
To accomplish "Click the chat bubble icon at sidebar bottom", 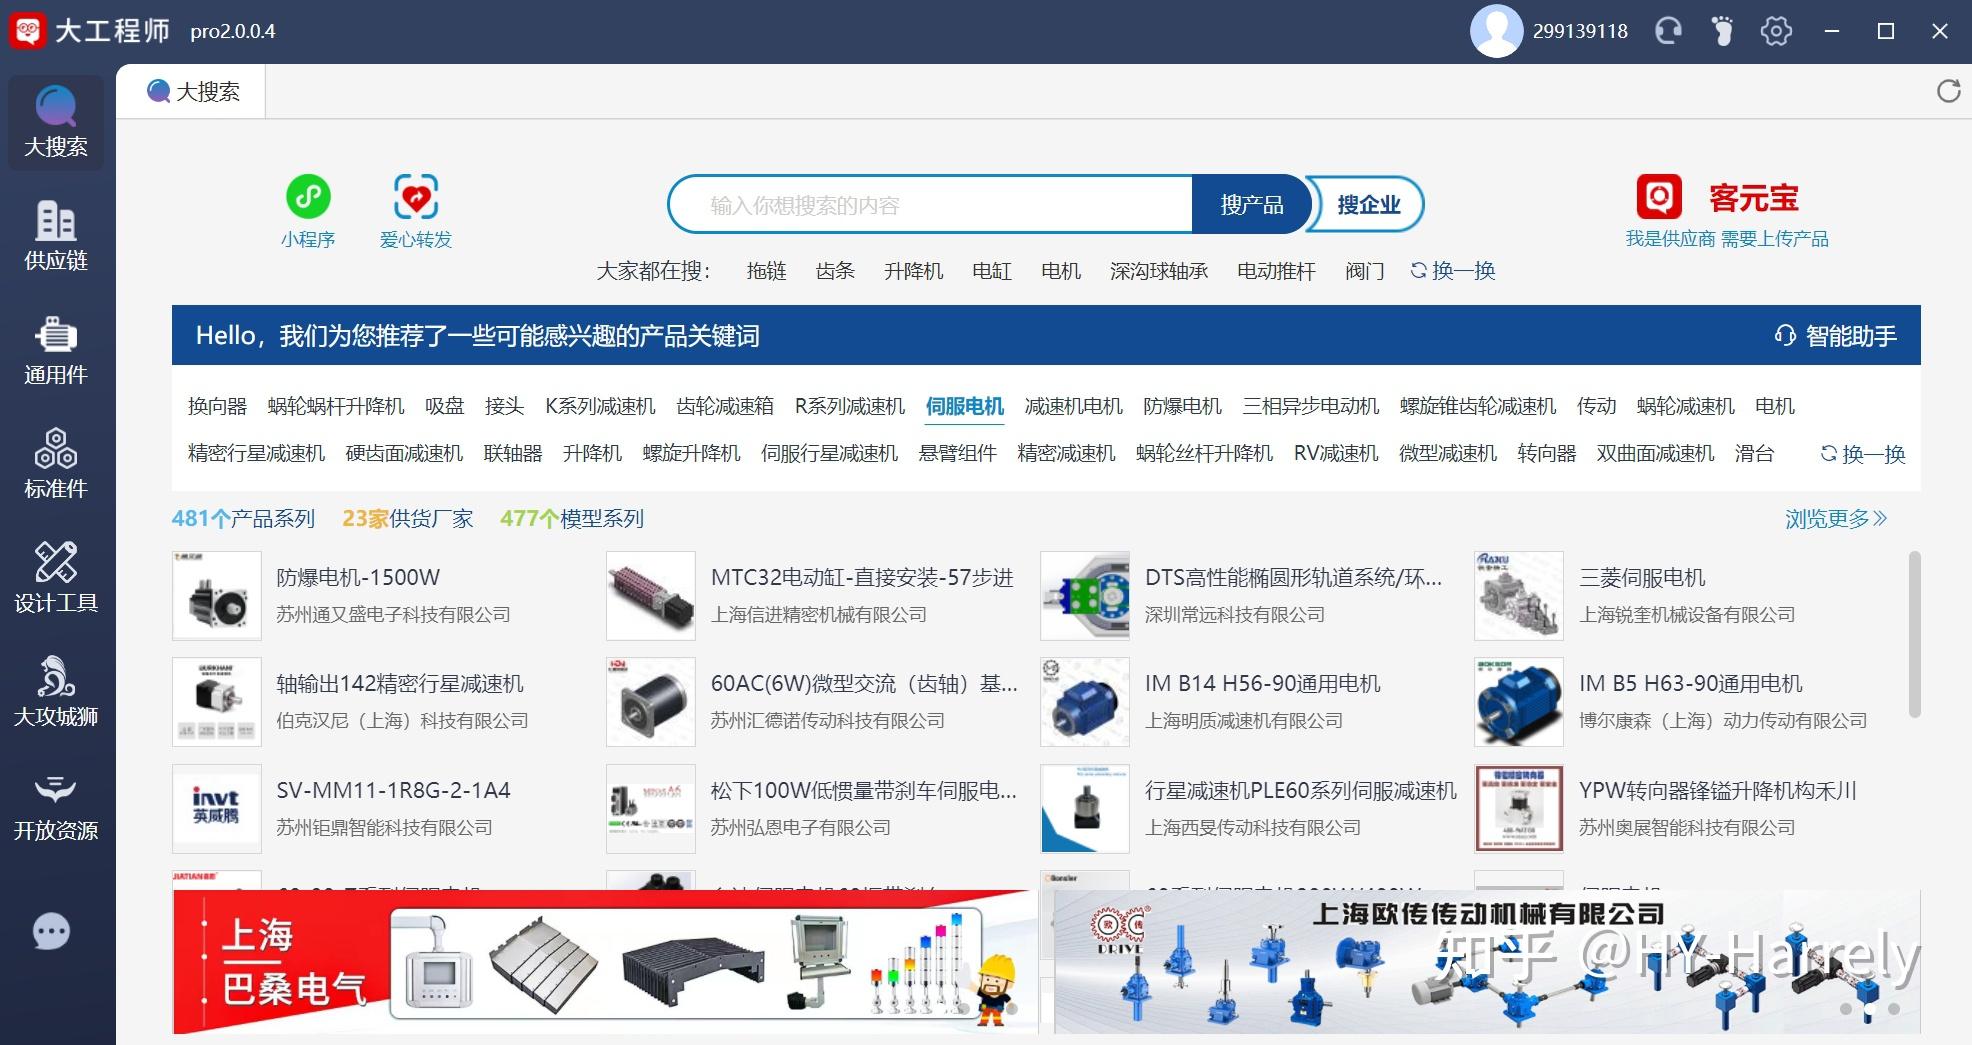I will point(50,931).
